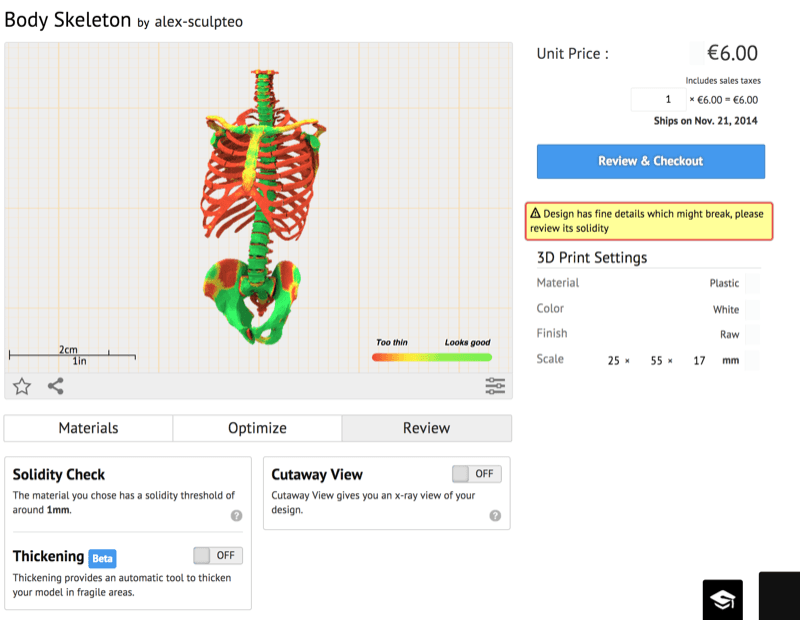Click the favorite star icon below viewer

(22, 386)
